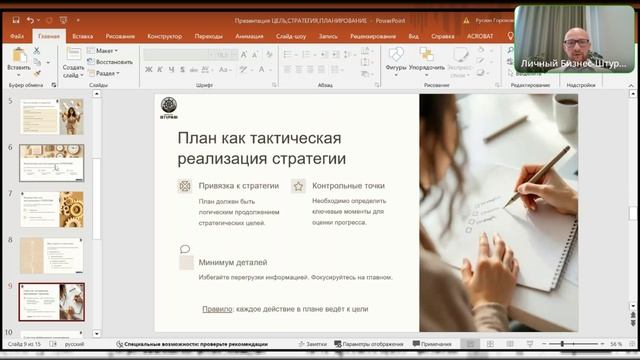Switch to reading view icon
The height and width of the screenshot is (360, 640).
pyautogui.click(x=510, y=344)
